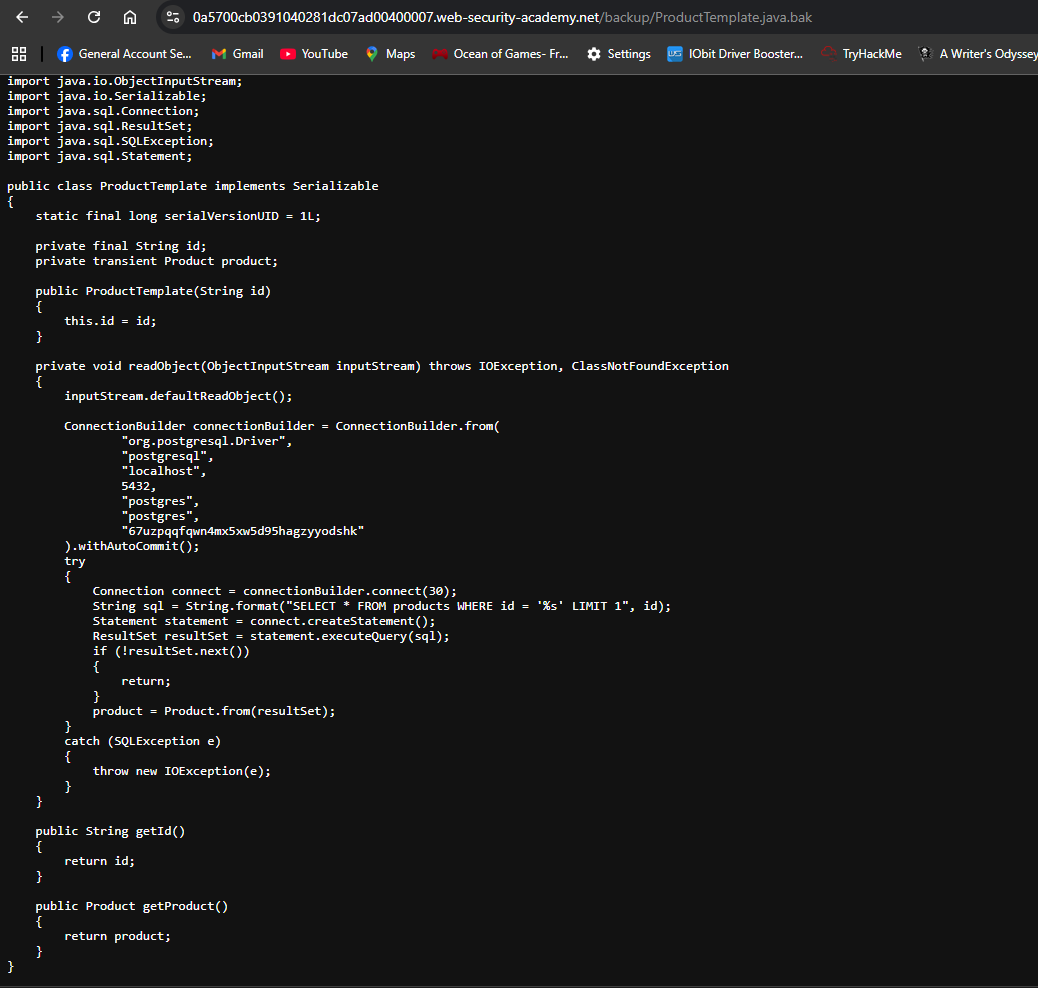Click the line "import java.sql.SQLException;"
This screenshot has width=1038, height=988.
click(111, 141)
